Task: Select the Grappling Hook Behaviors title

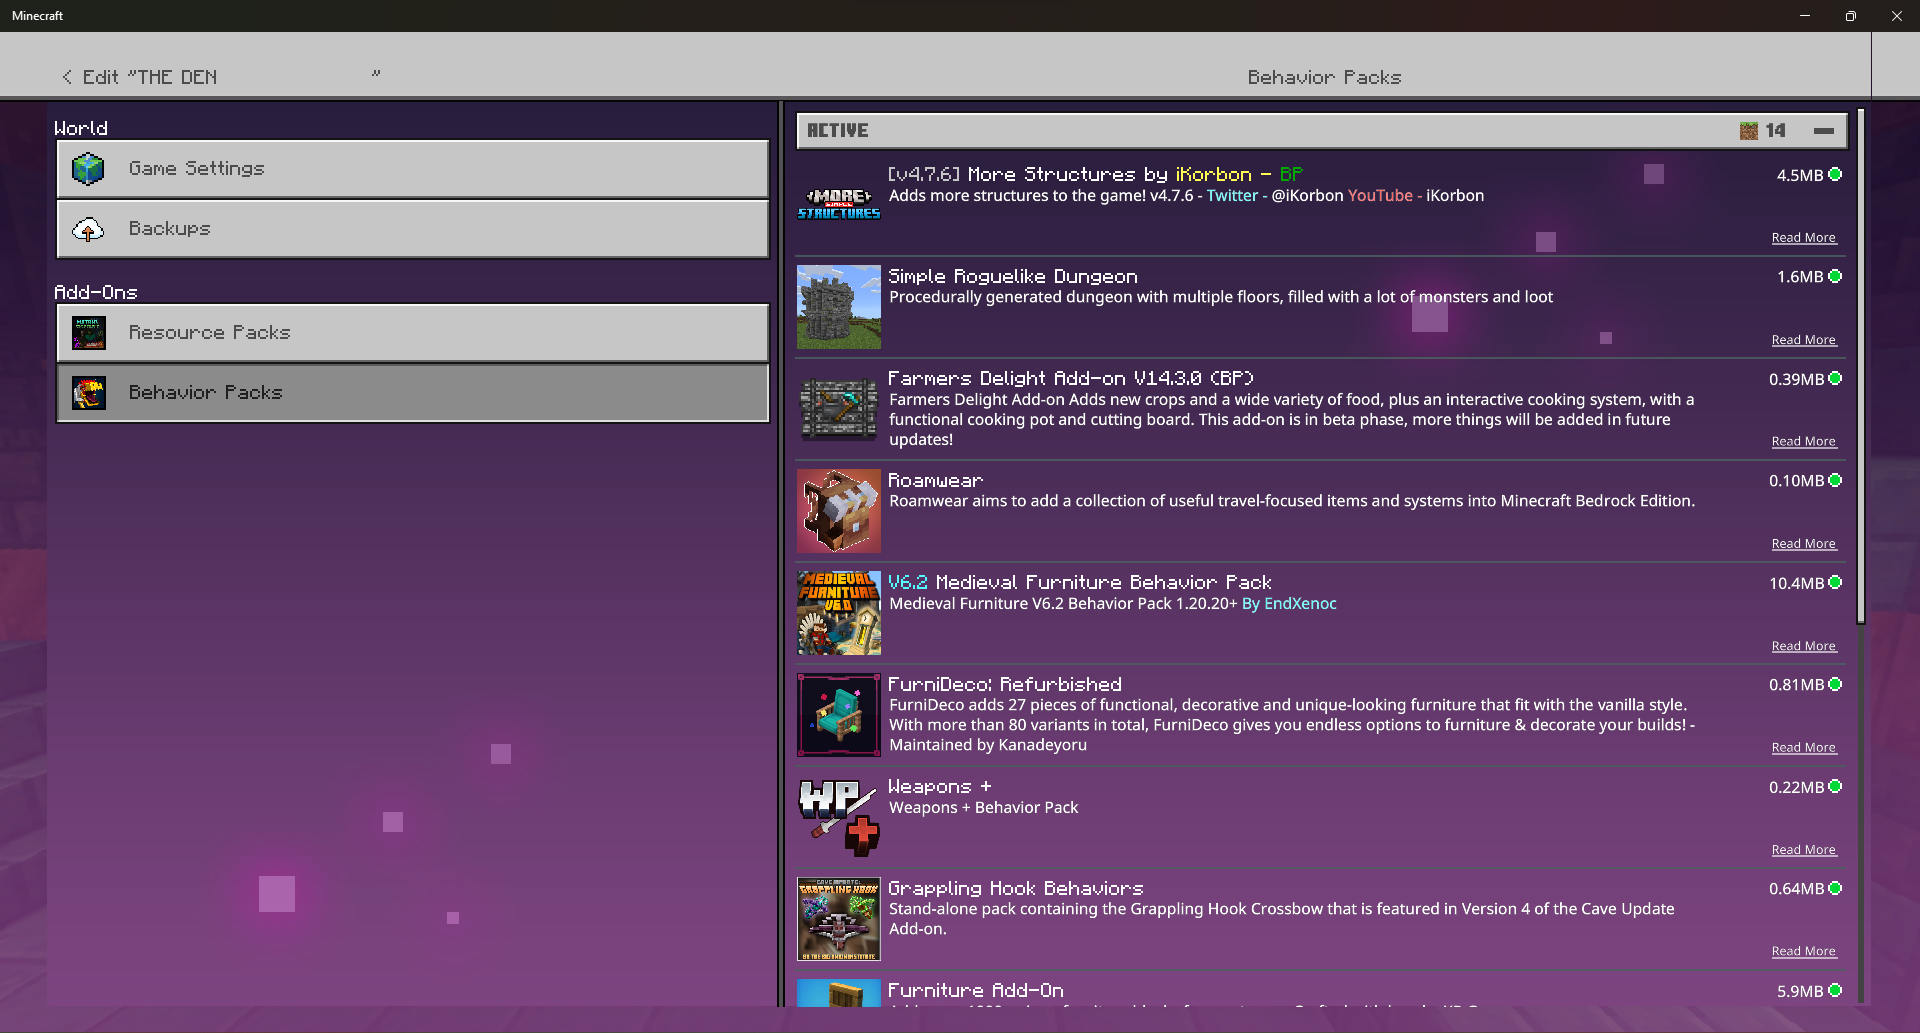Action: [x=1016, y=889]
